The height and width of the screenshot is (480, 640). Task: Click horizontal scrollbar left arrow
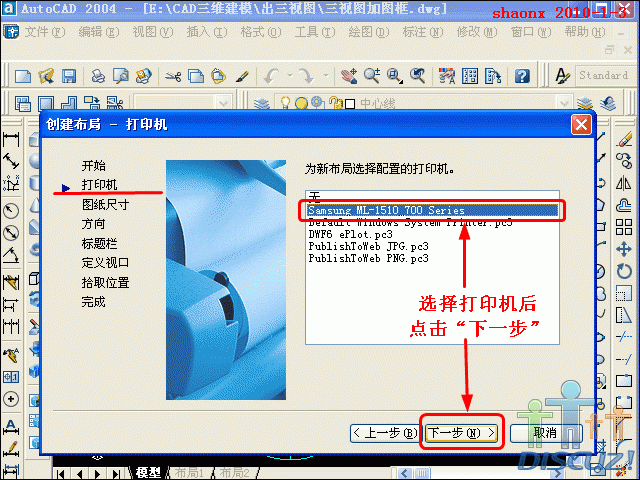405,473
